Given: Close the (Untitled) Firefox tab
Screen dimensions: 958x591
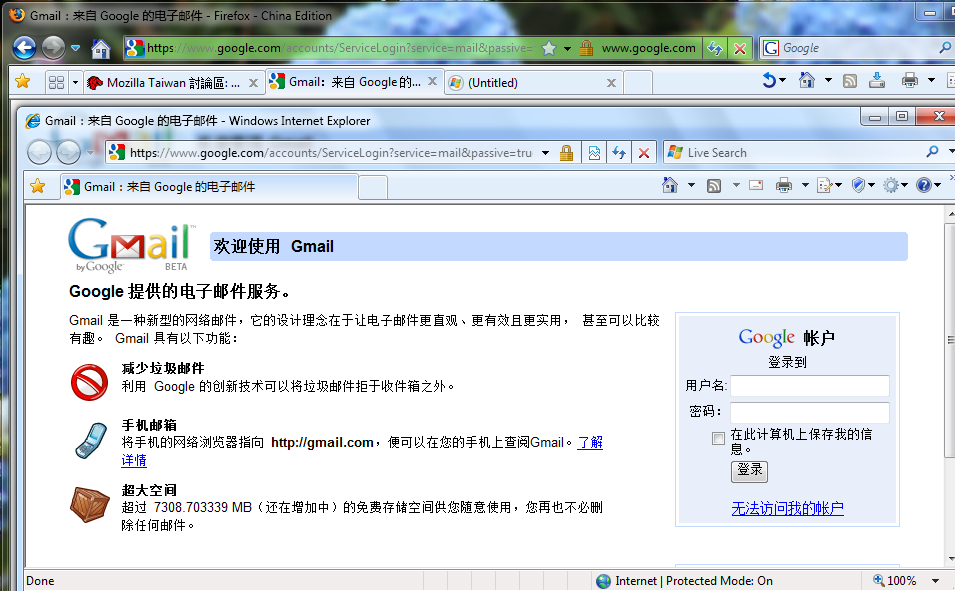Looking at the screenshot, I should click(x=611, y=83).
